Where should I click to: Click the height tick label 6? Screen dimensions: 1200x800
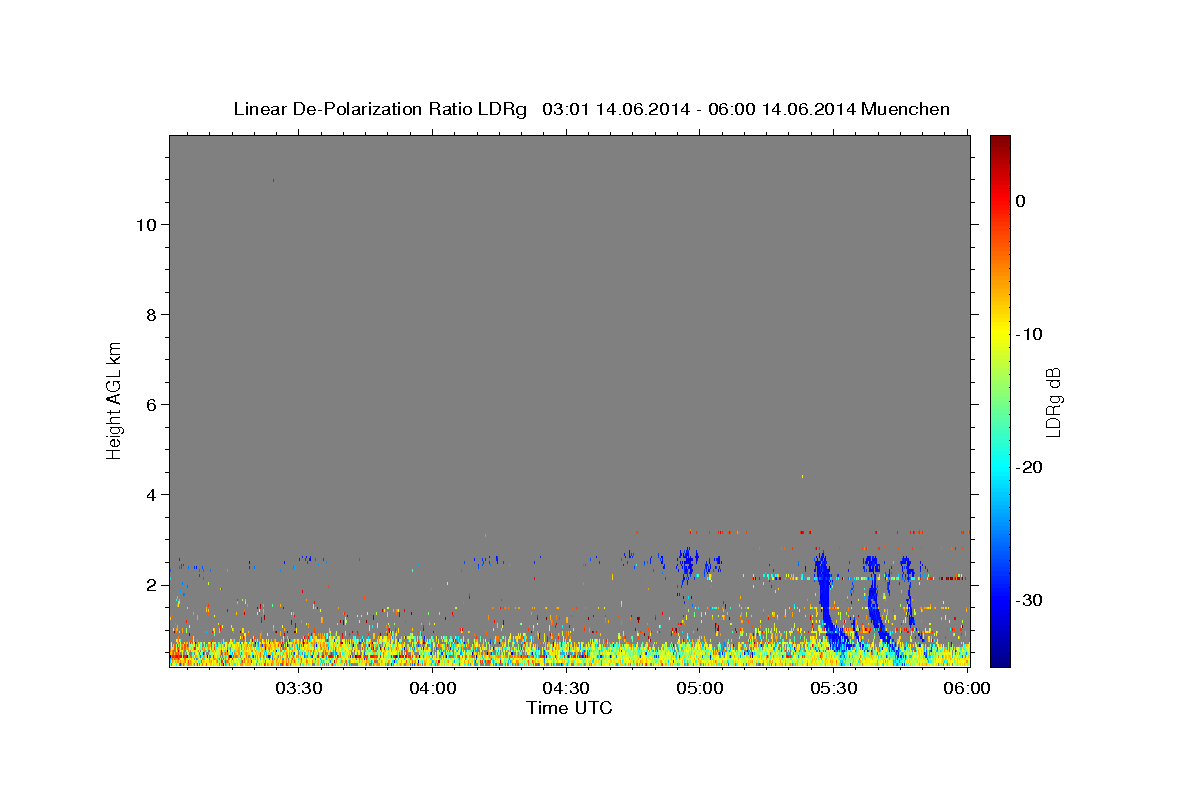[151, 404]
